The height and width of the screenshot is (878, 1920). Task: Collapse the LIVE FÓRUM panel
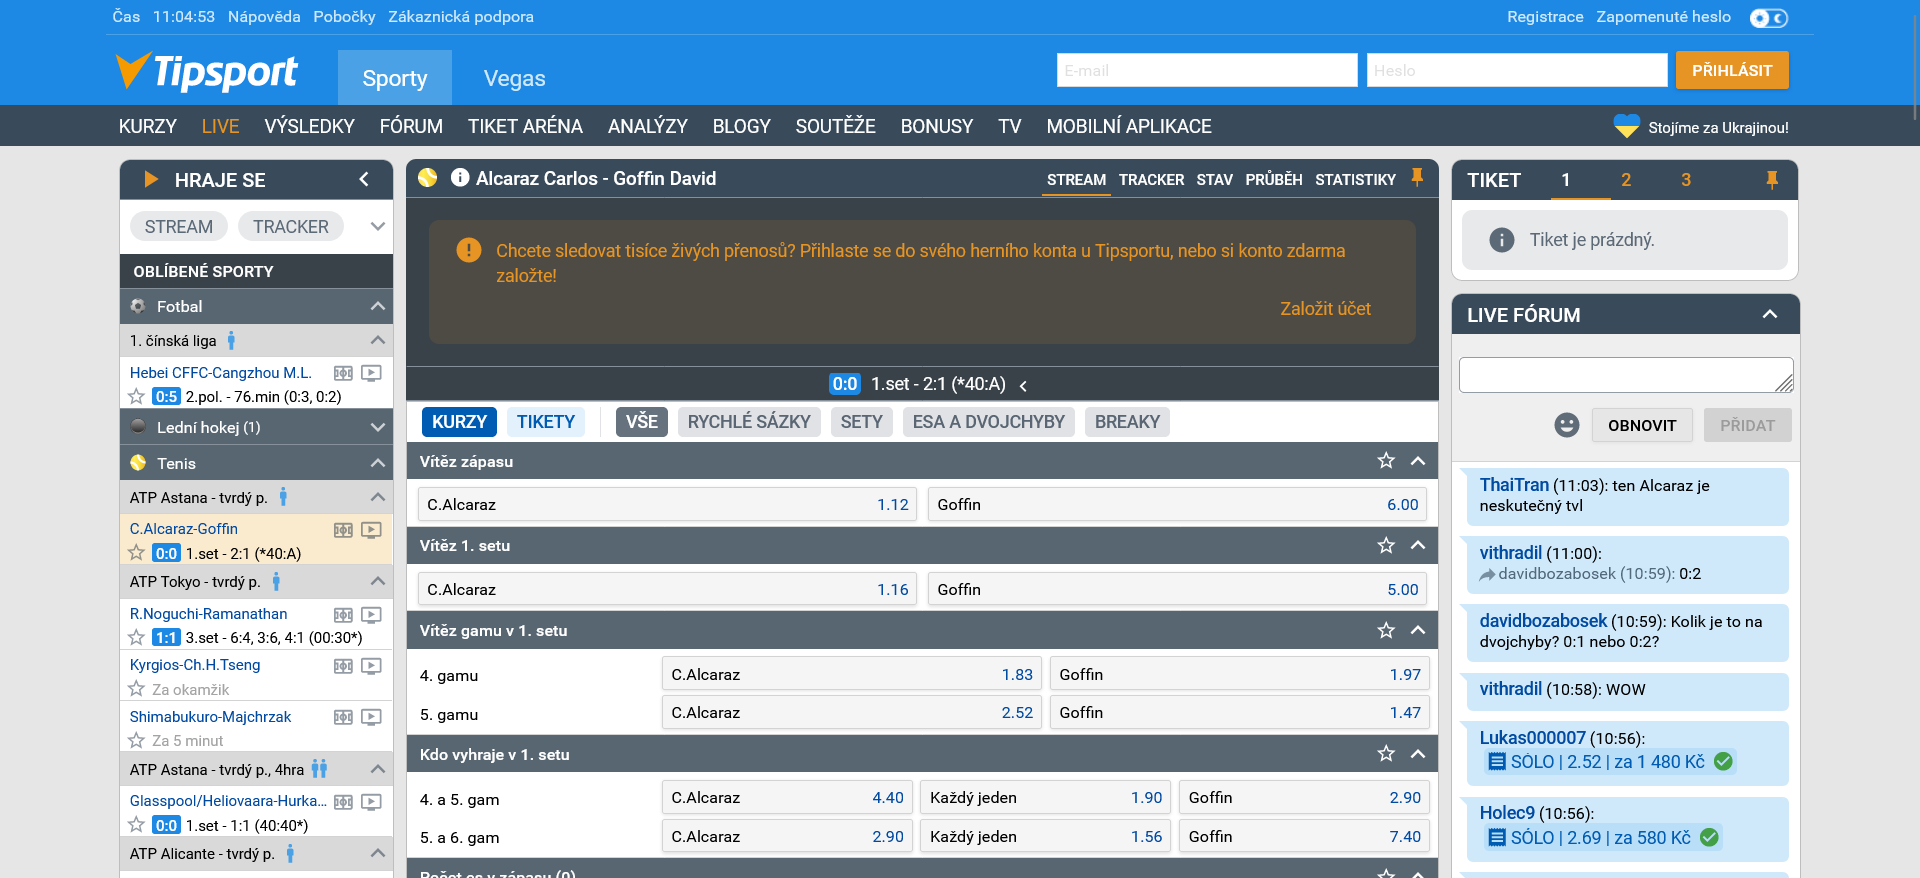point(1770,315)
